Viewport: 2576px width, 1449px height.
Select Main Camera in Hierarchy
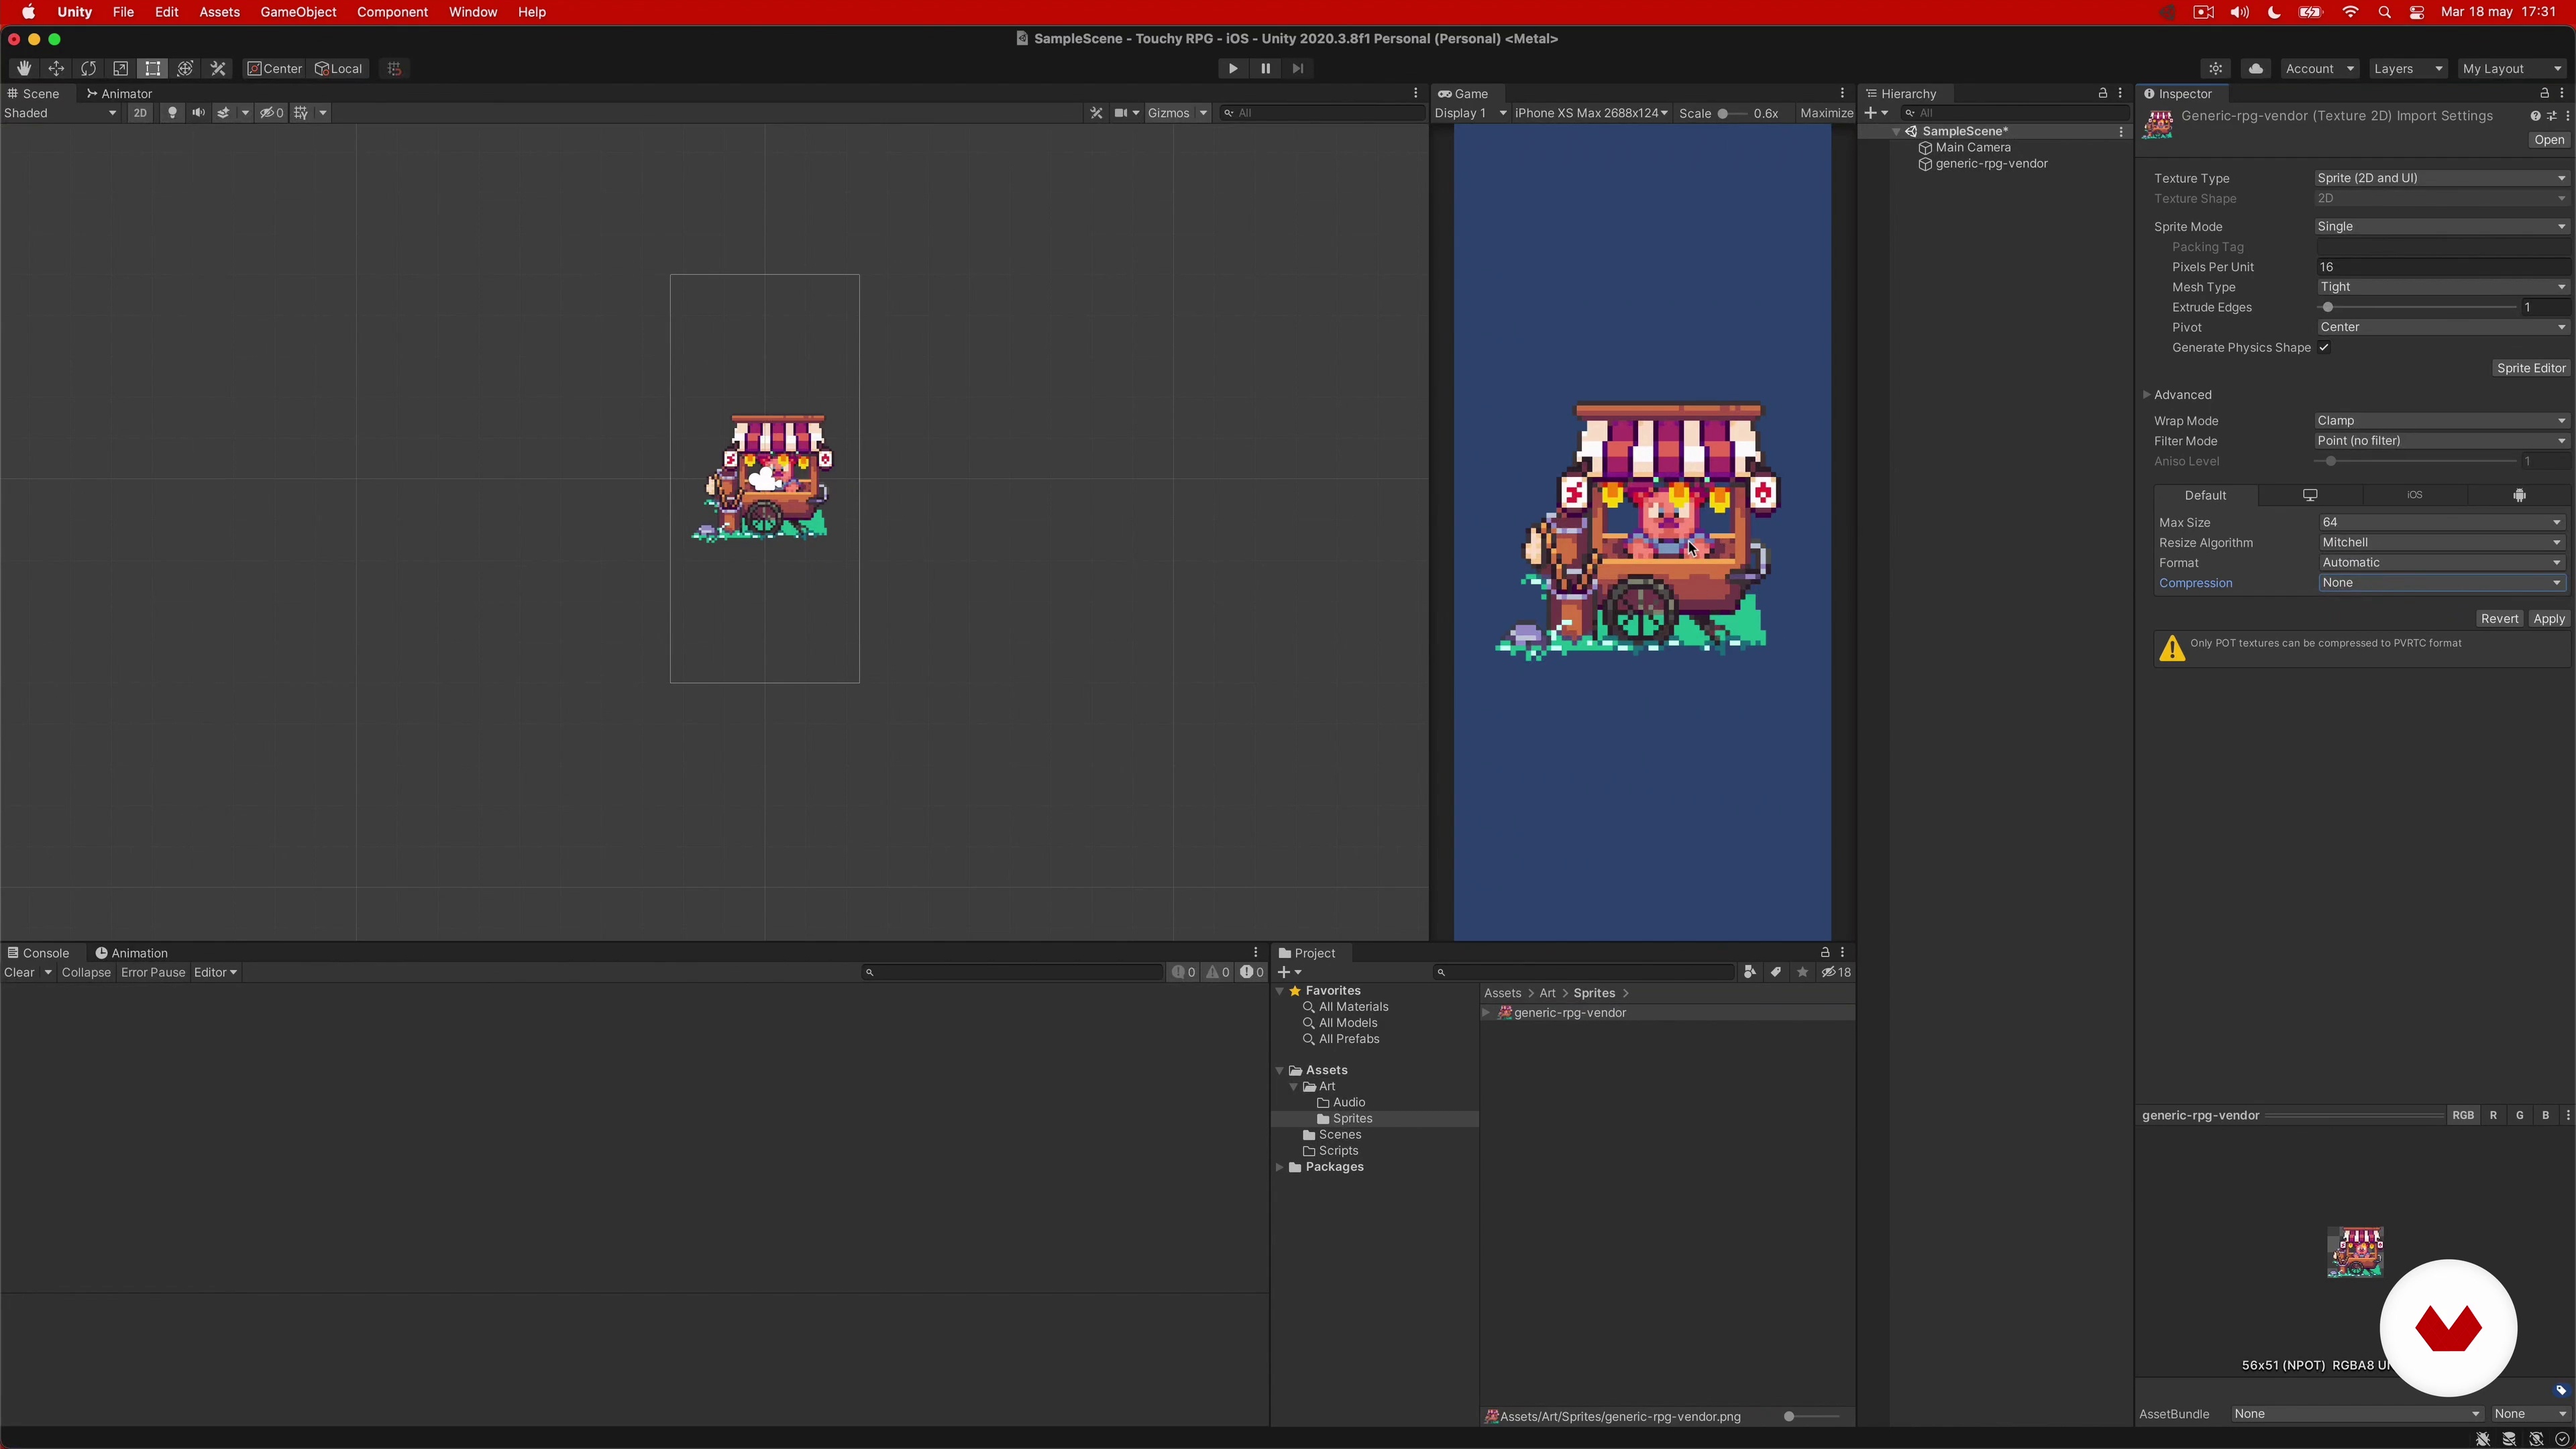(x=1972, y=147)
